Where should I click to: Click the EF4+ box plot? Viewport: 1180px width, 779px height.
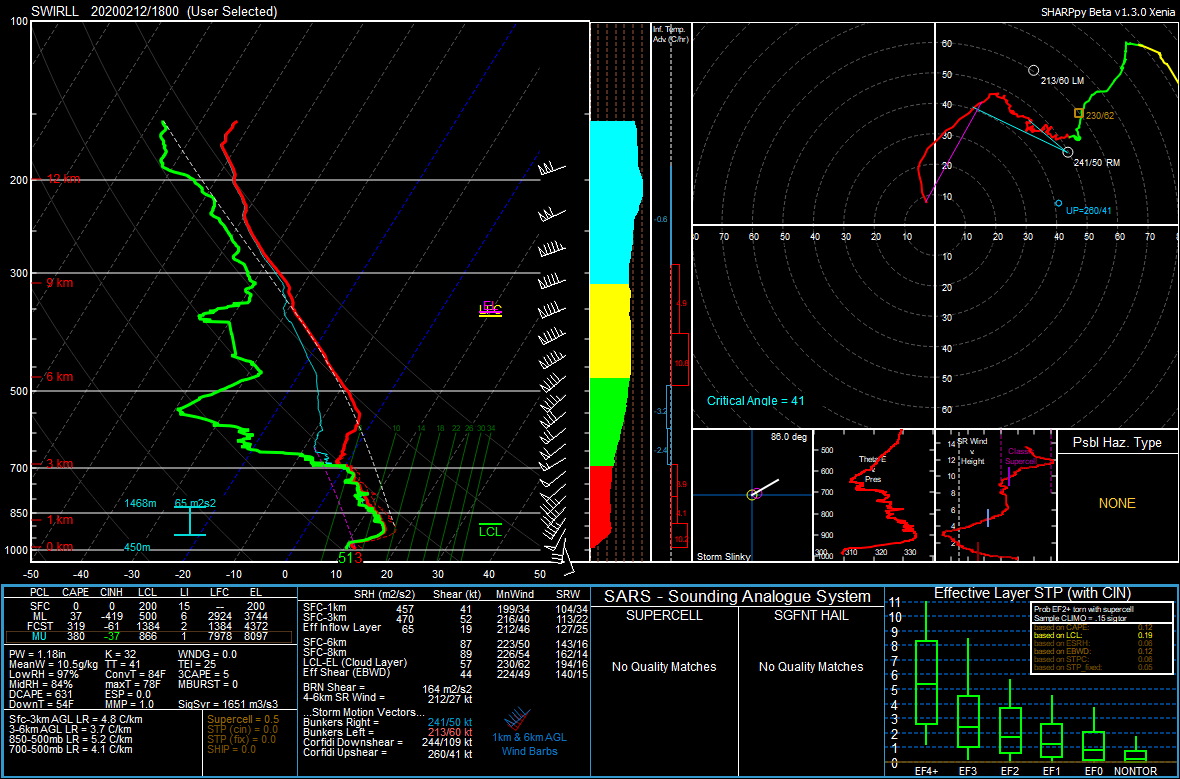tap(926, 675)
